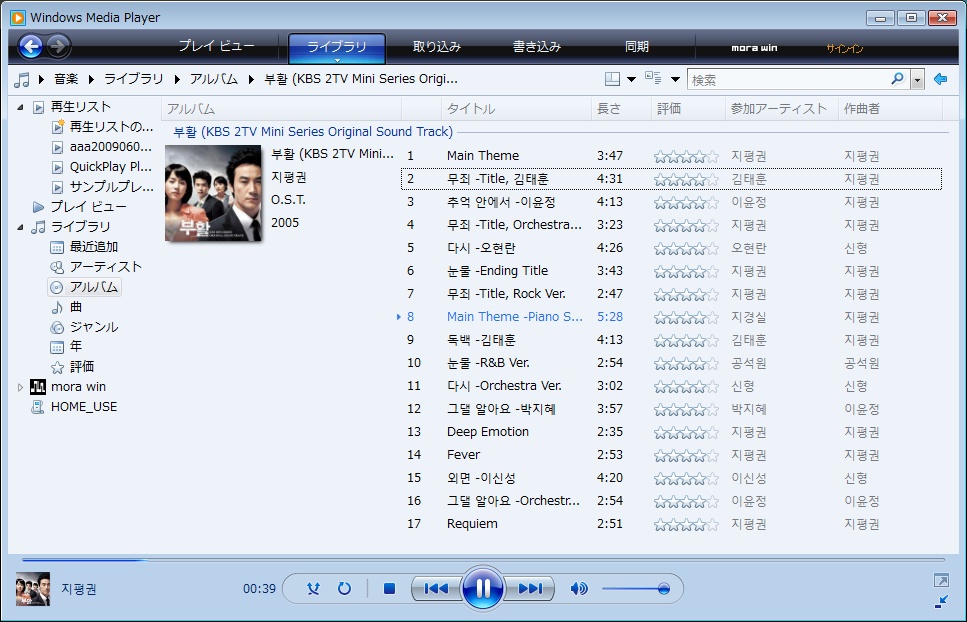Viewport: 967px width, 622px height.
Task: Rate the Requiem track stars
Action: click(x=686, y=525)
